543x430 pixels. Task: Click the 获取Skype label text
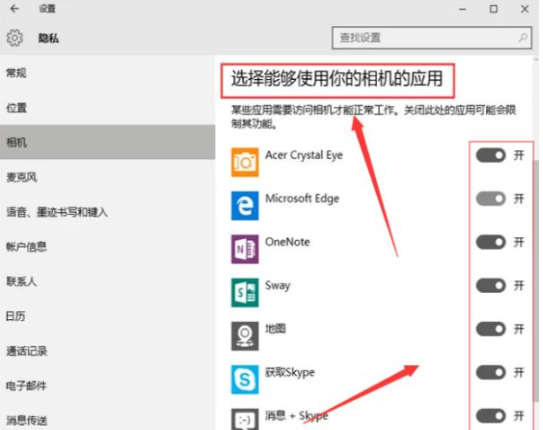point(290,373)
